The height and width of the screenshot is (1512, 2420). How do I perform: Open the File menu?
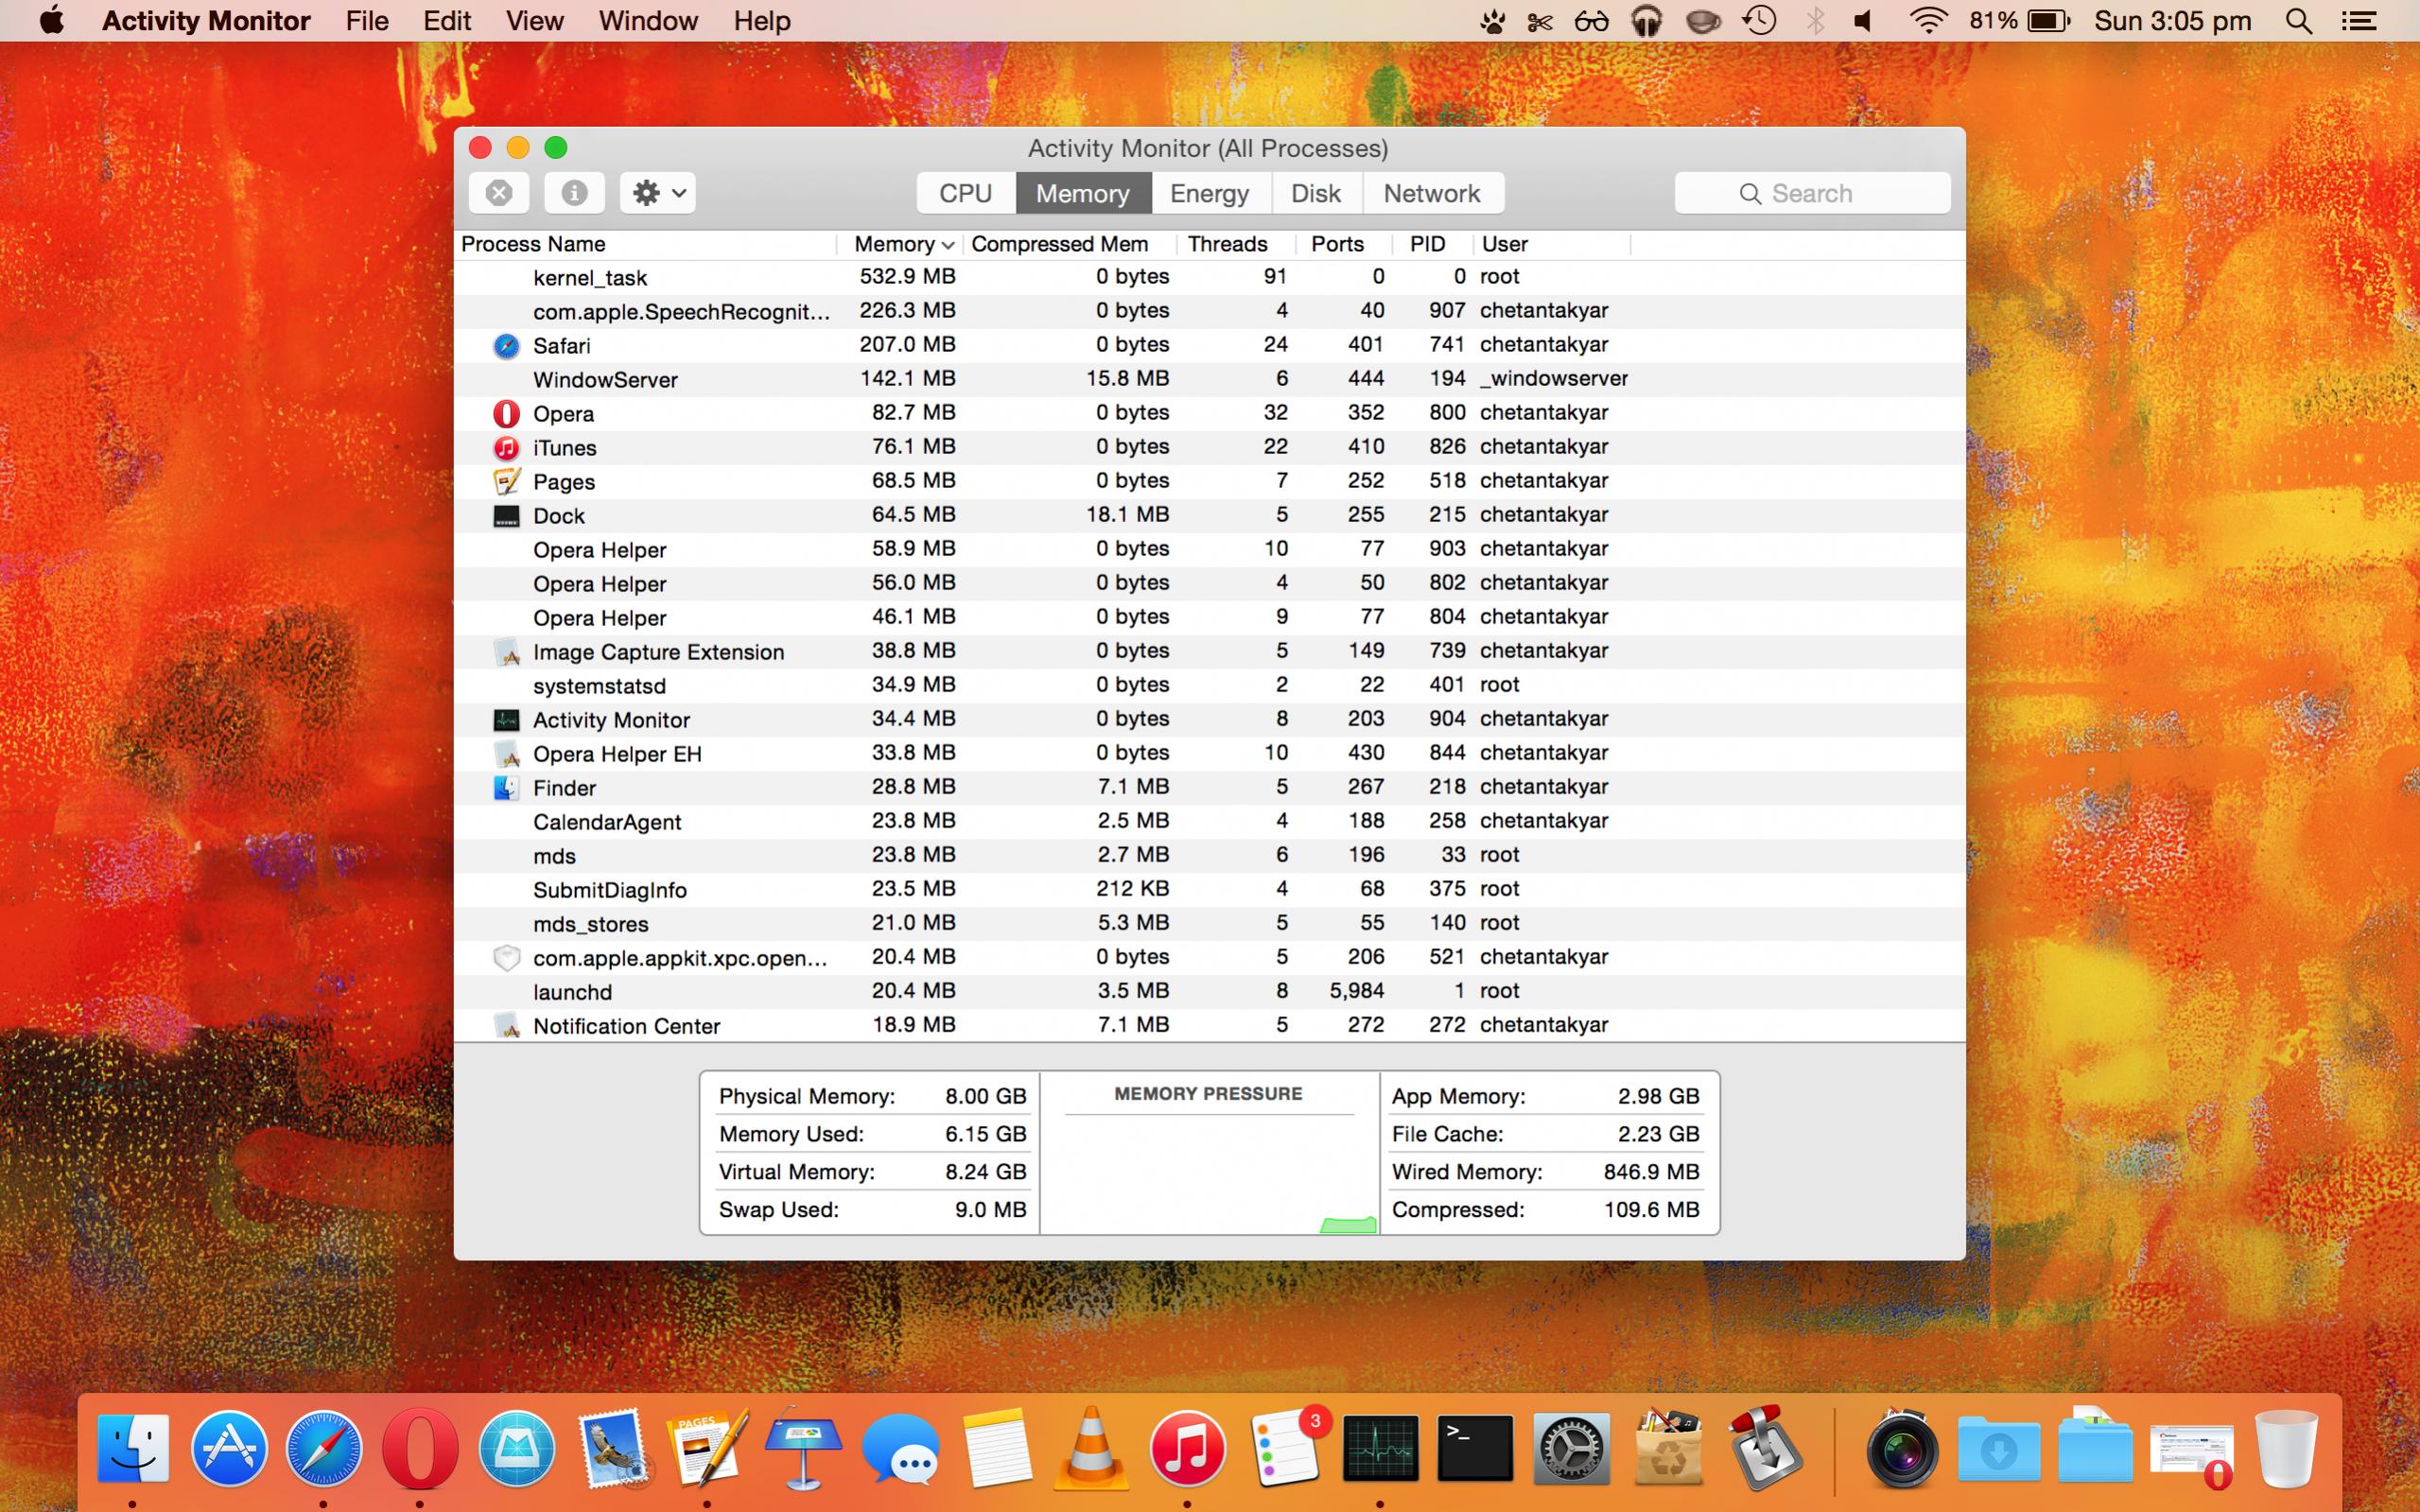(367, 20)
